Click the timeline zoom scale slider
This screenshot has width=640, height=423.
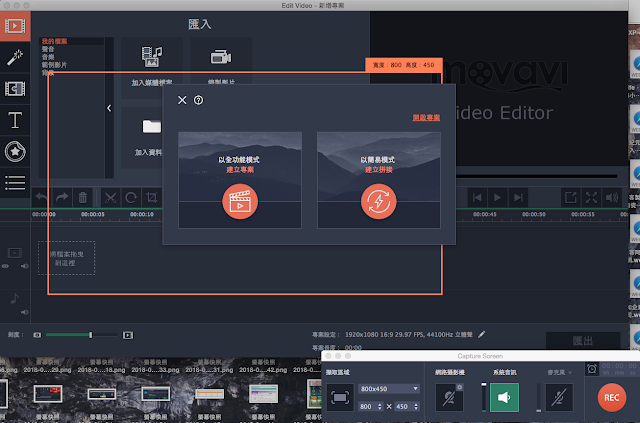(82, 335)
